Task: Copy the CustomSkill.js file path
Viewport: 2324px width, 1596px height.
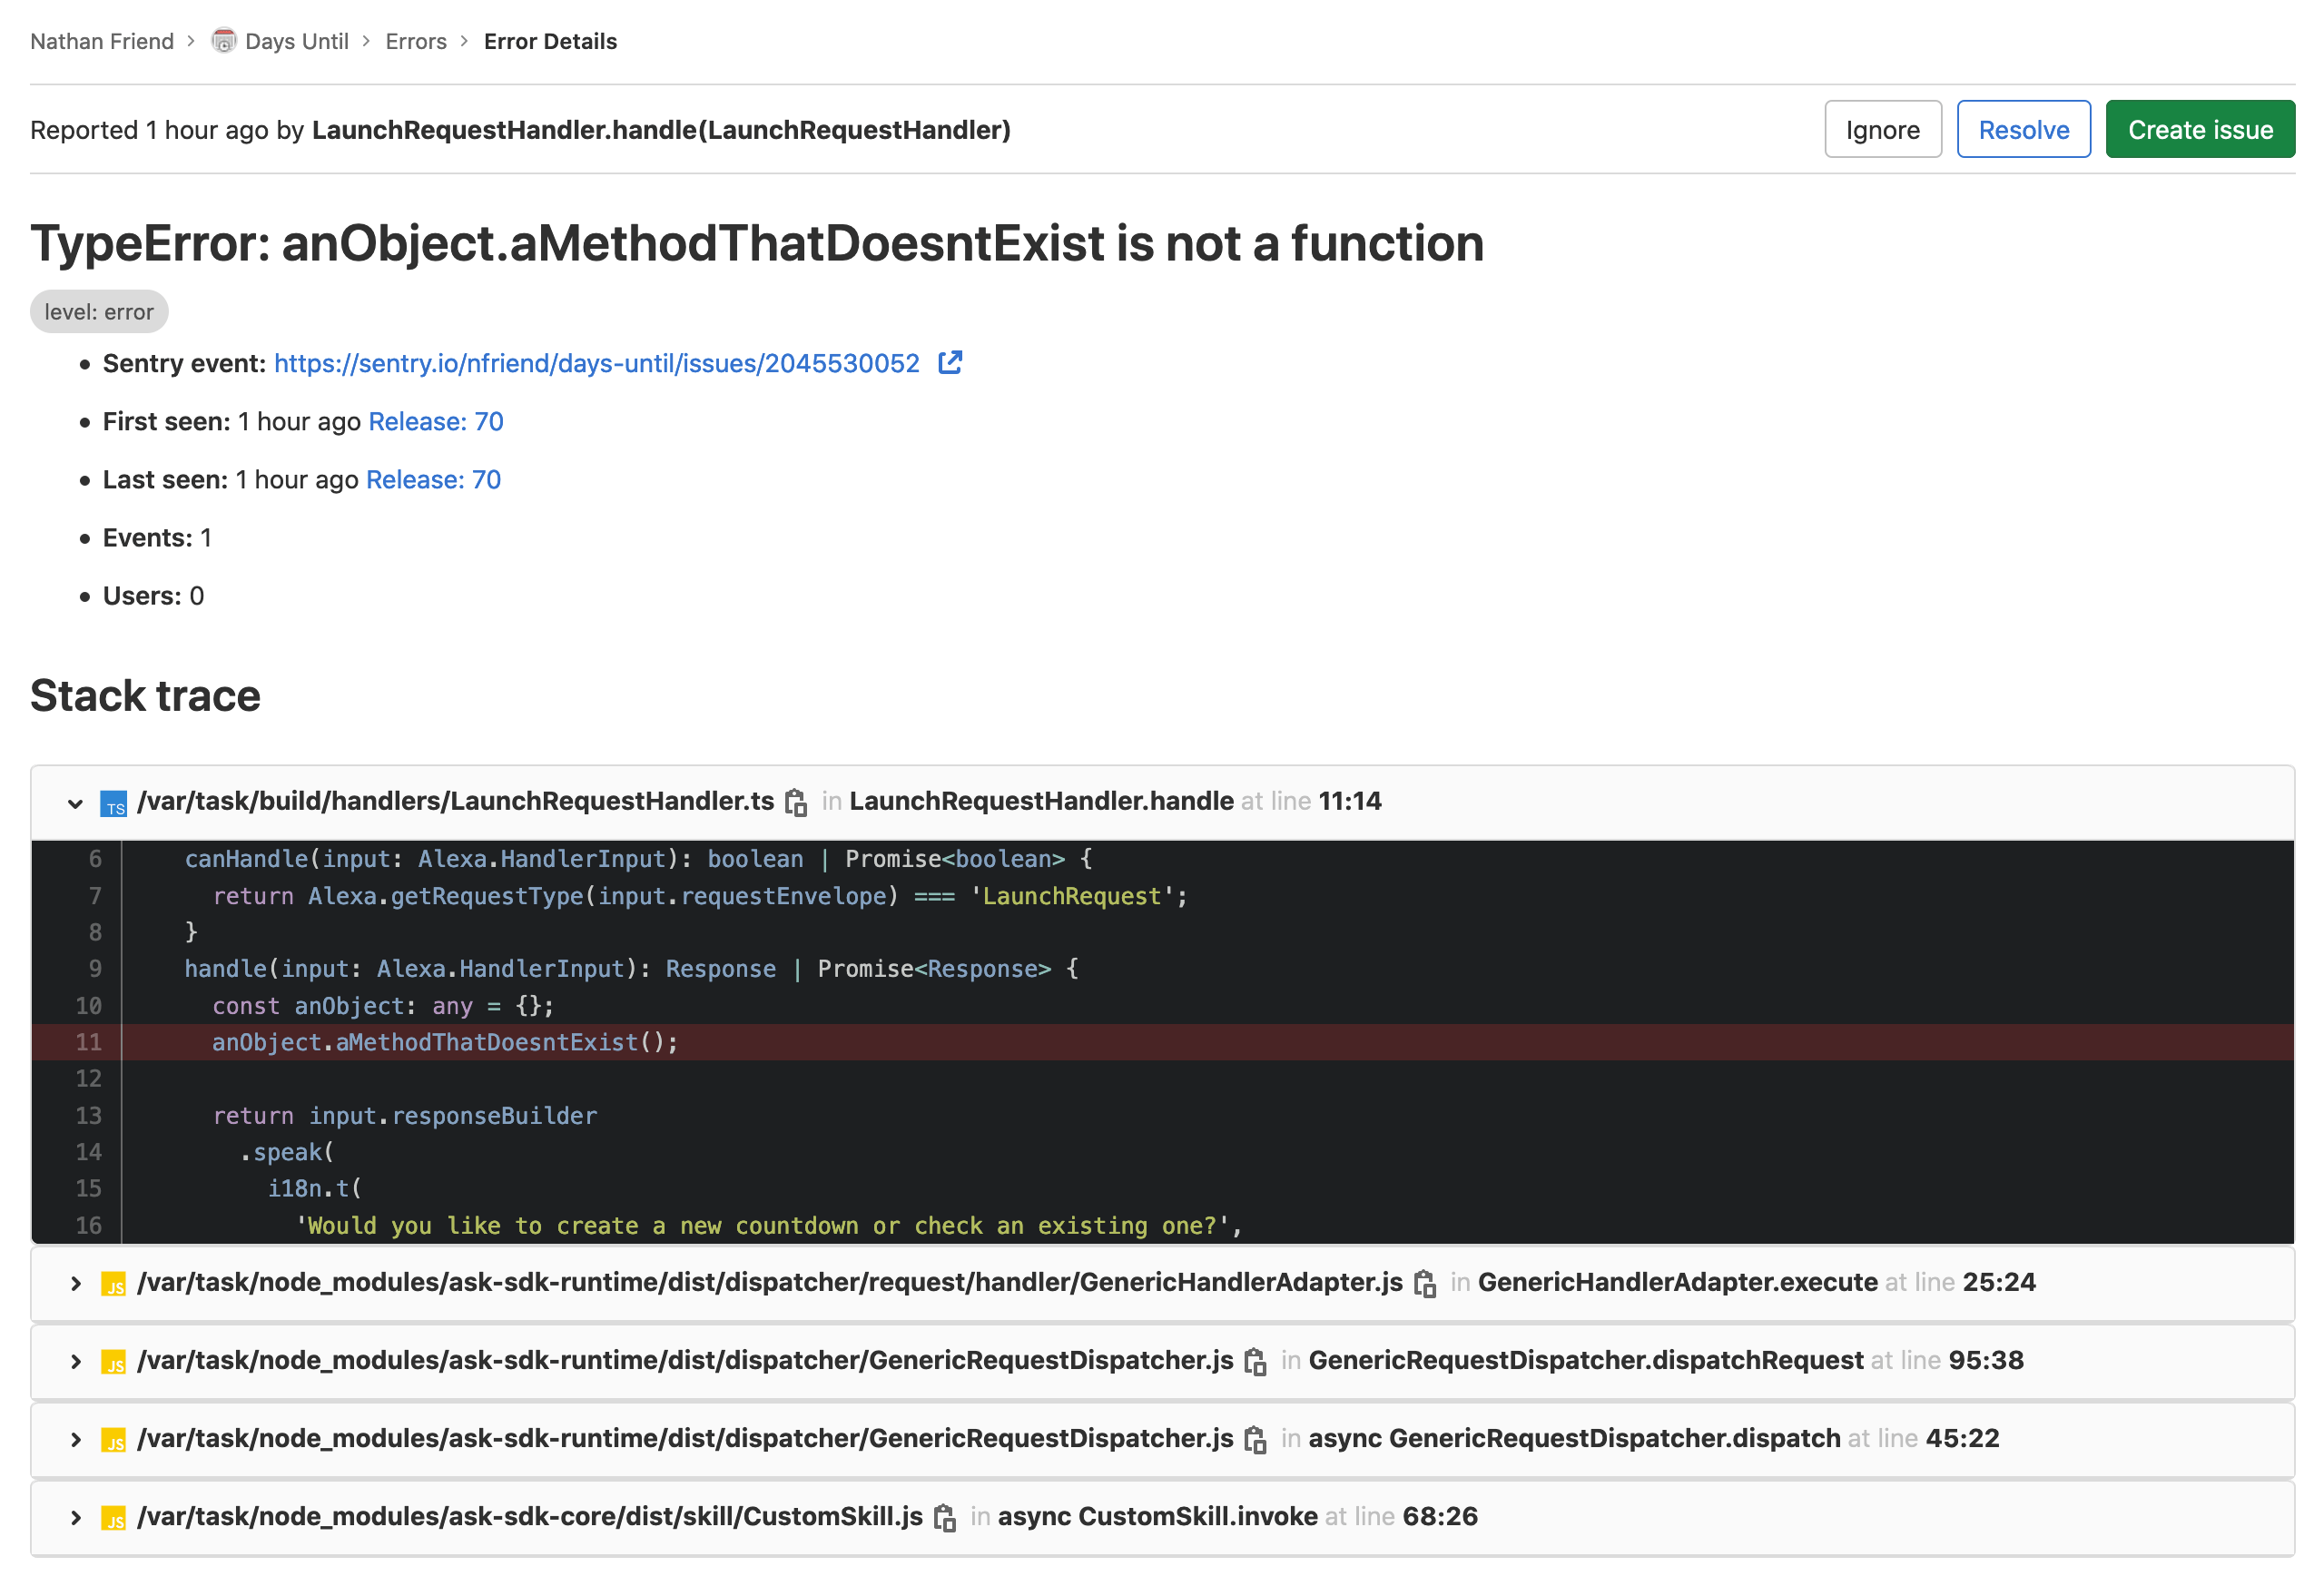Action: click(947, 1517)
